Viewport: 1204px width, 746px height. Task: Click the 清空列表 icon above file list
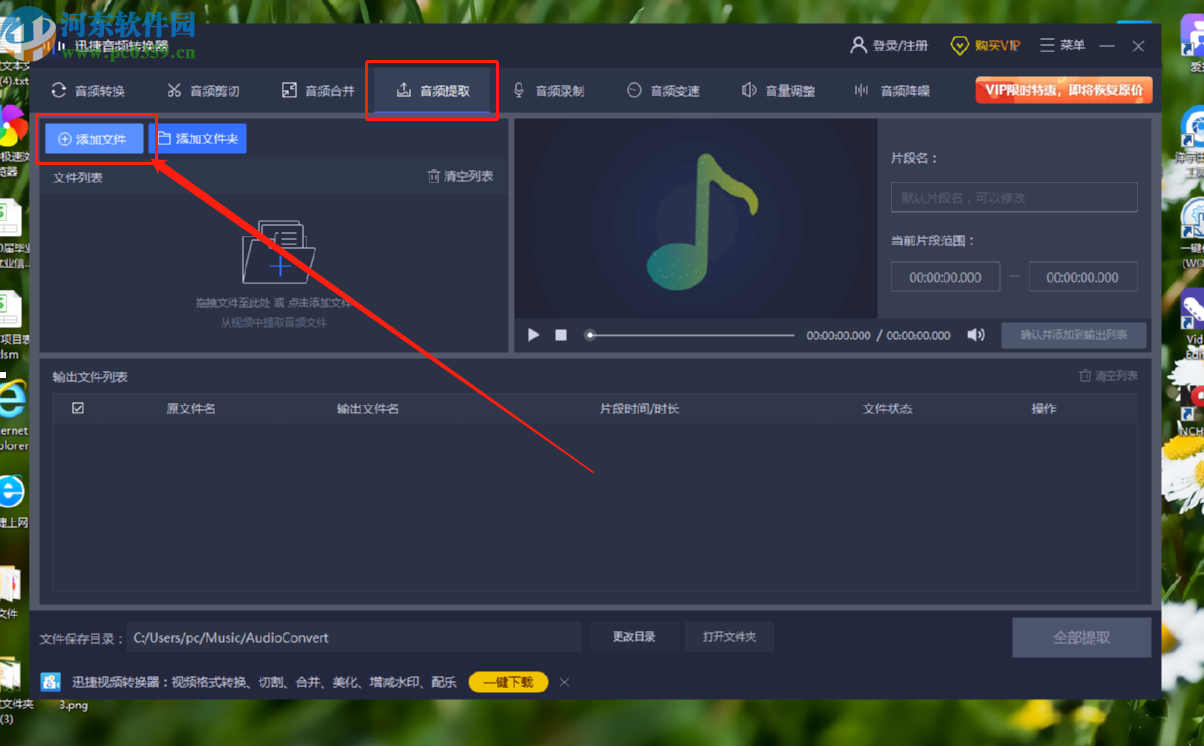(x=460, y=176)
